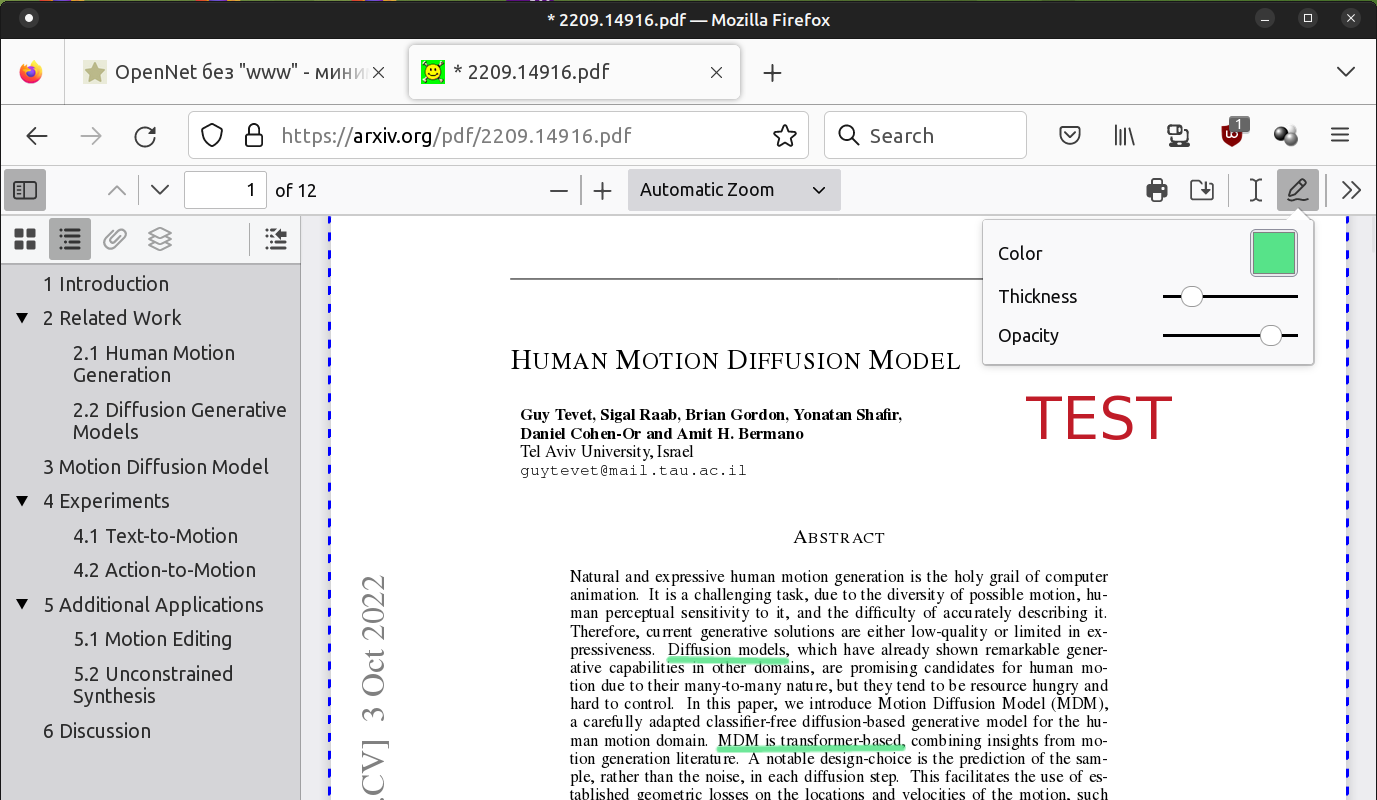Click the page number input field
The width and height of the screenshot is (1377, 800).
tap(225, 190)
